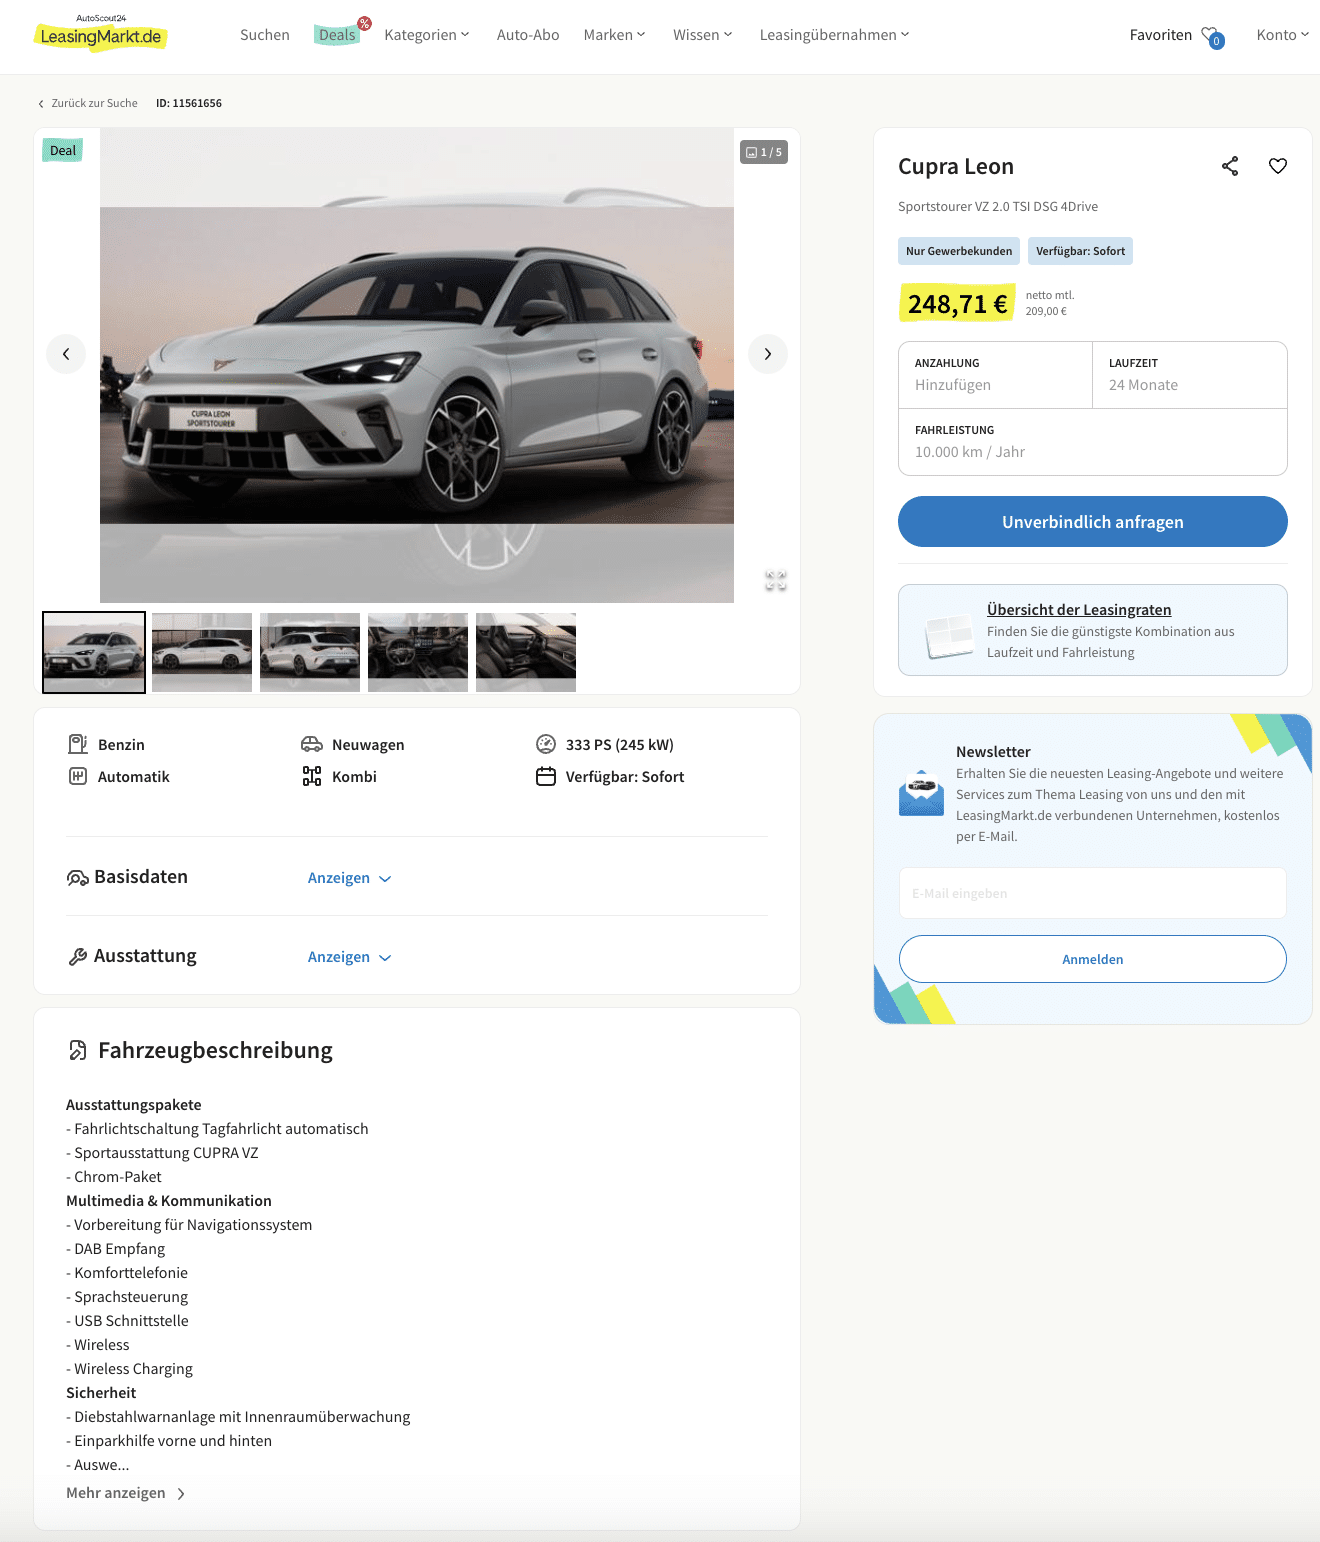Viewport: 1320px width, 1542px height.
Task: Open the Konto dropdown
Action: [x=1283, y=35]
